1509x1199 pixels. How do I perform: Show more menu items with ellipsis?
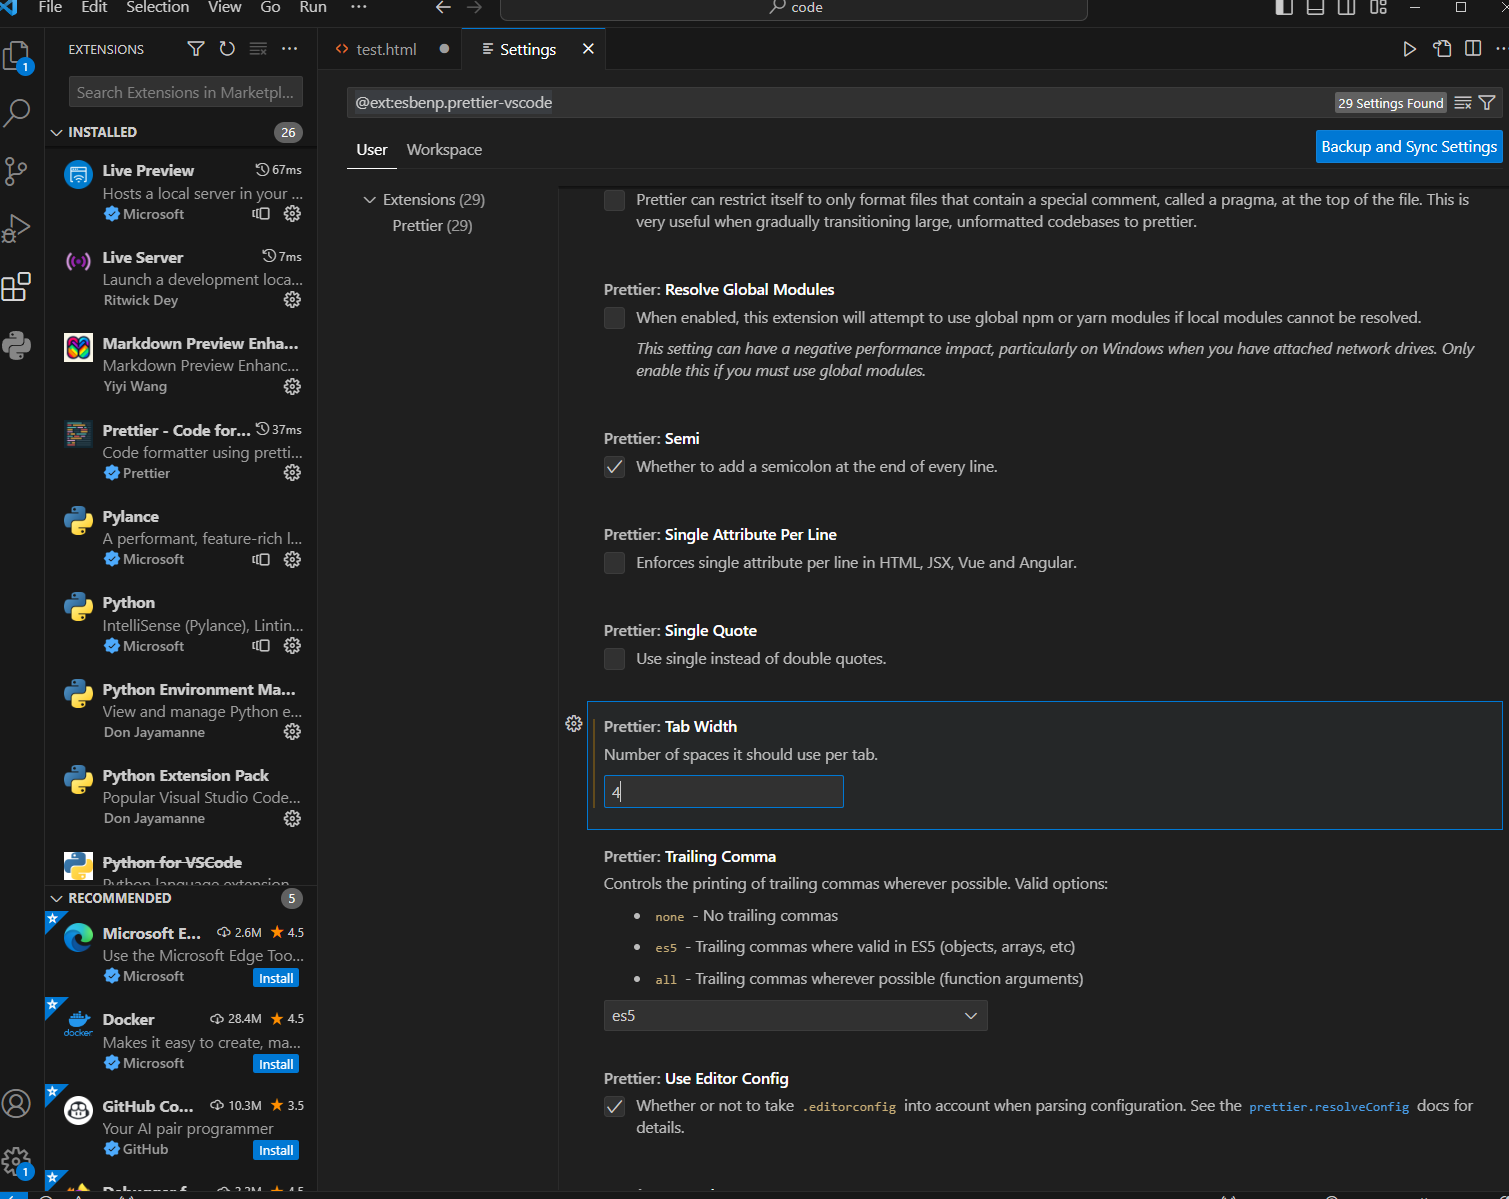(x=359, y=7)
